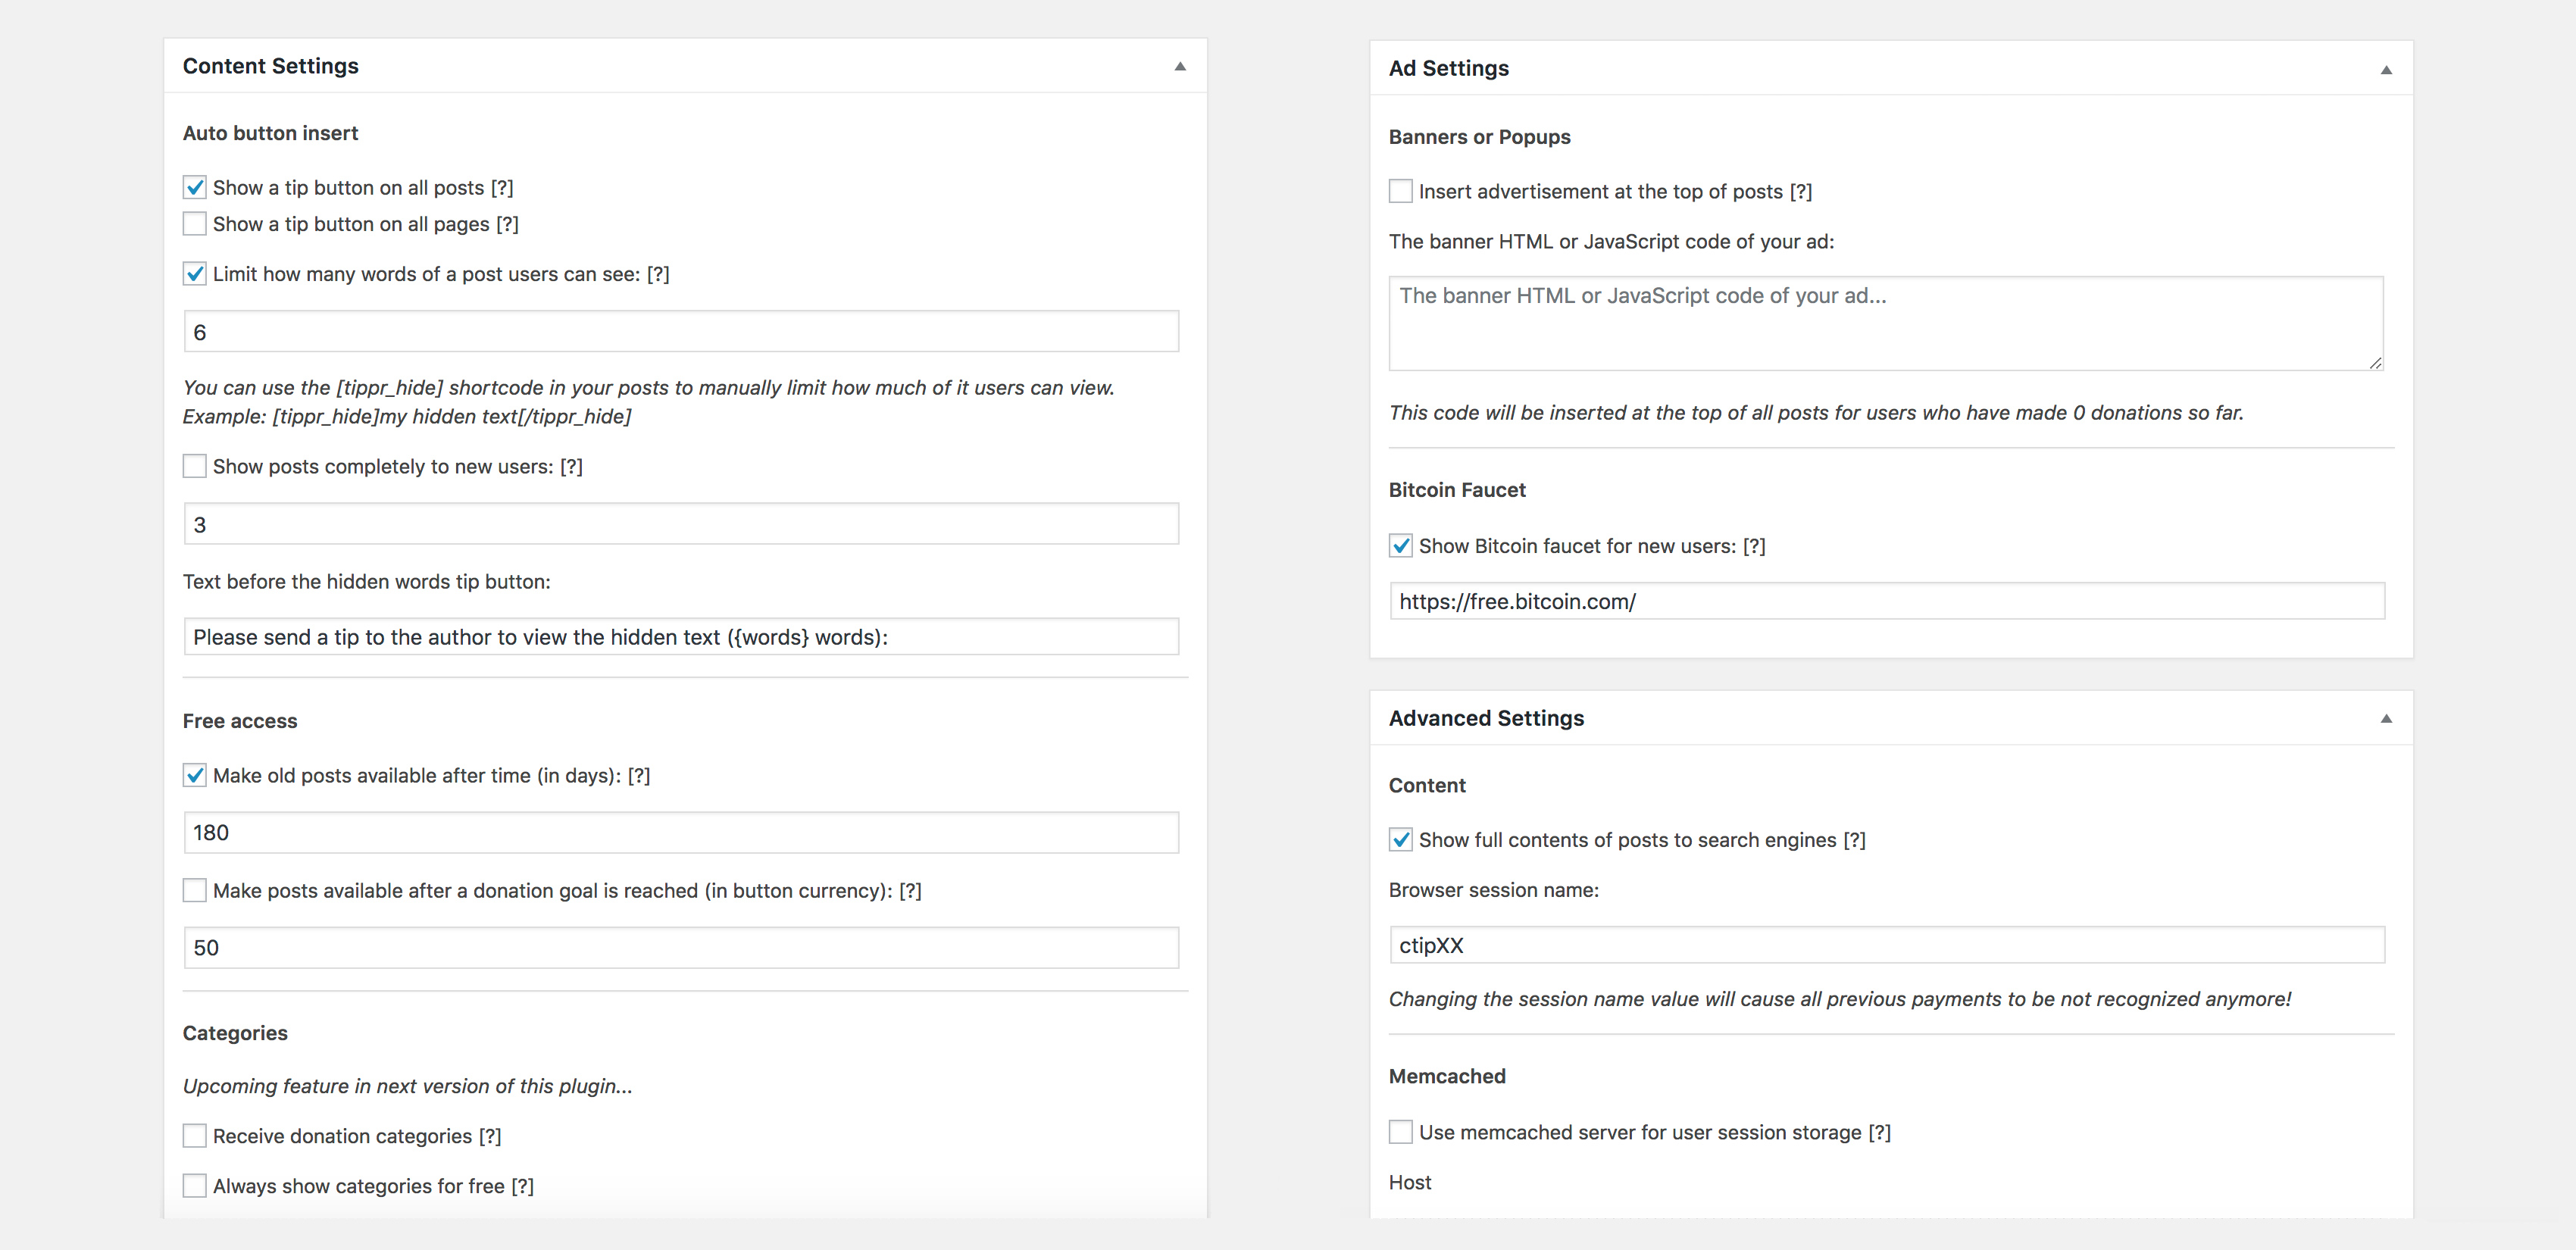Image resolution: width=2576 pixels, height=1250 pixels.
Task: Click the tippr_hide shortcode example text
Action: 407,416
